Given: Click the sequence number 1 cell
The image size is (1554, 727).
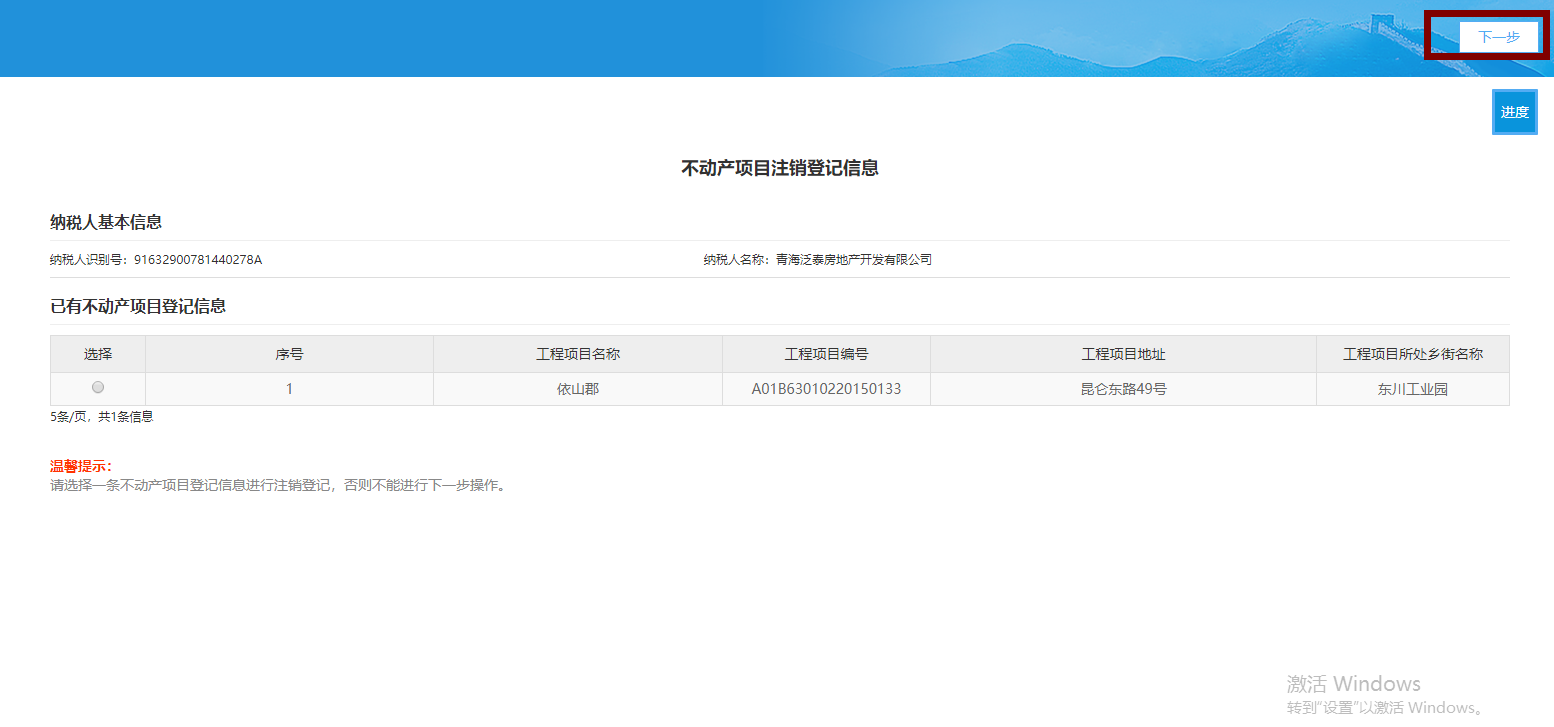Looking at the screenshot, I should click(x=290, y=389).
